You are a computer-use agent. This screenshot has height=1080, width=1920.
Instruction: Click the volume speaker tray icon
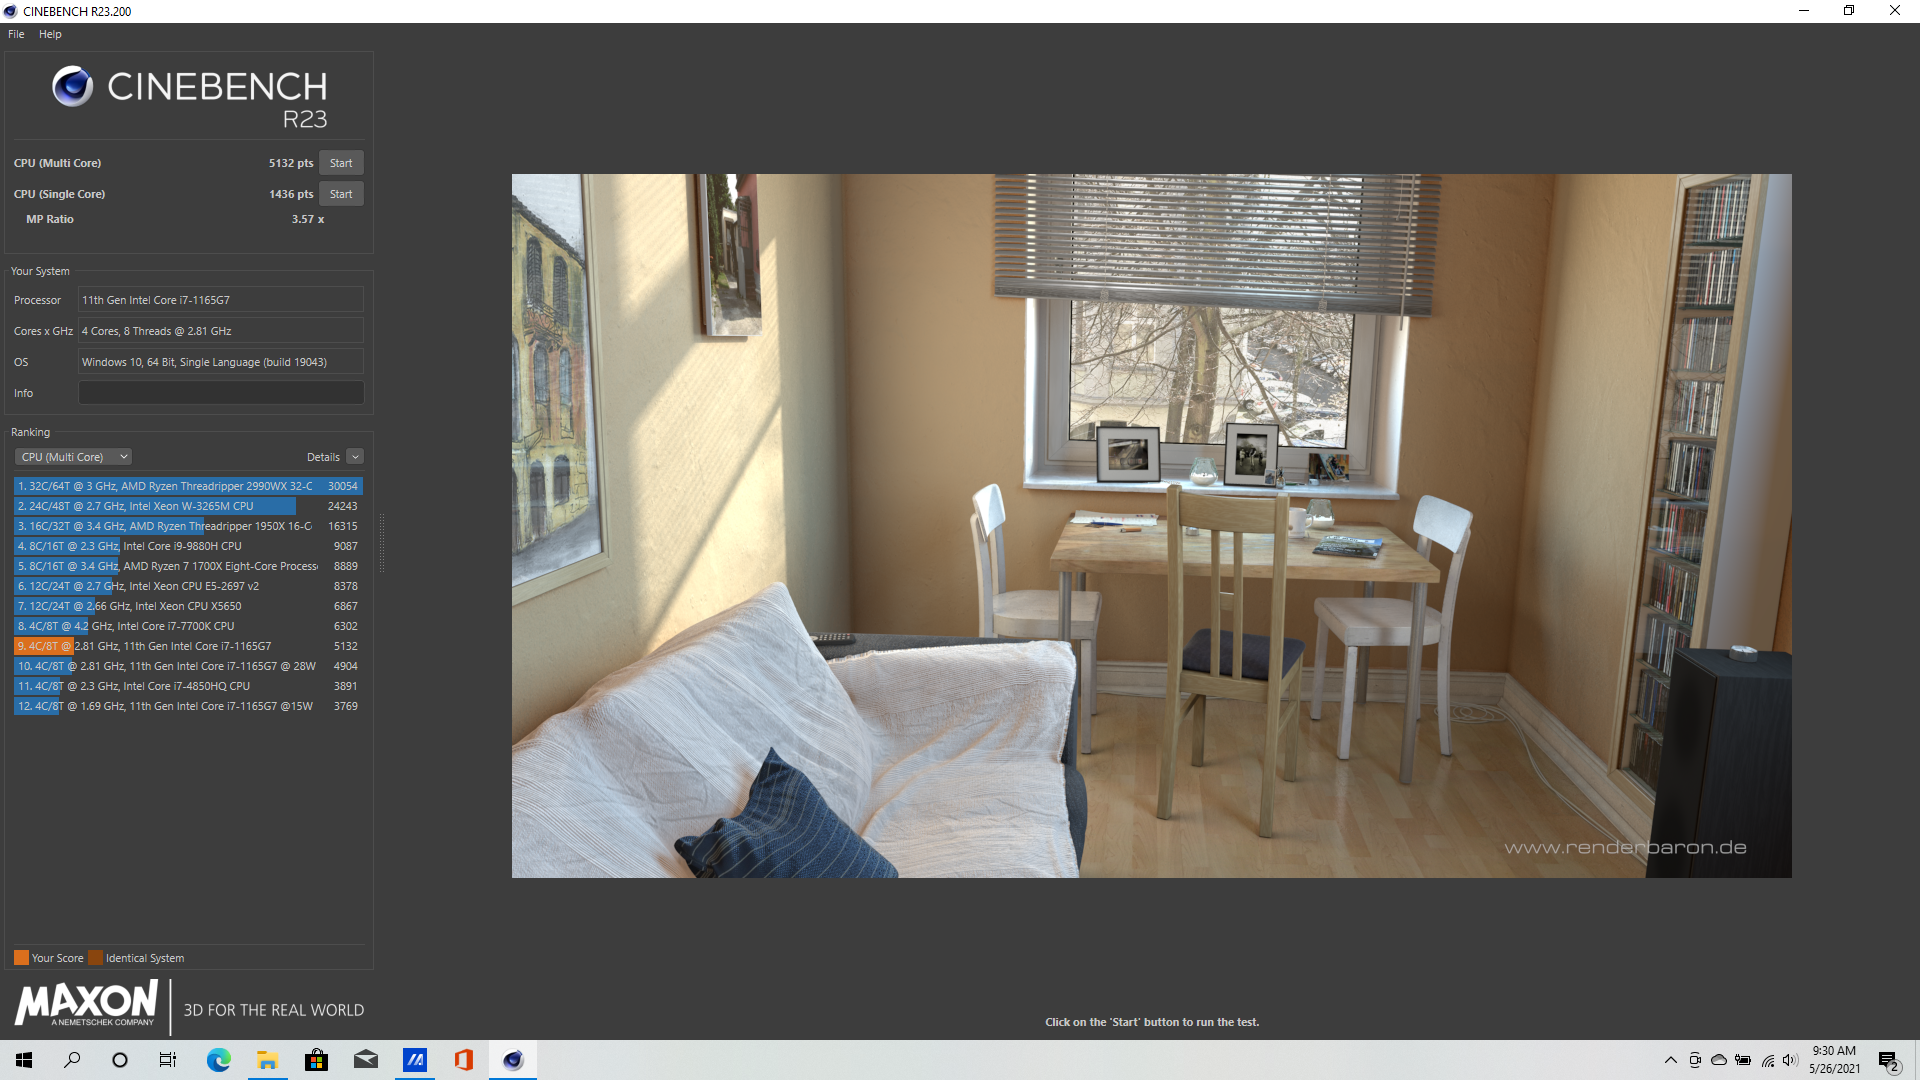tap(1790, 1060)
